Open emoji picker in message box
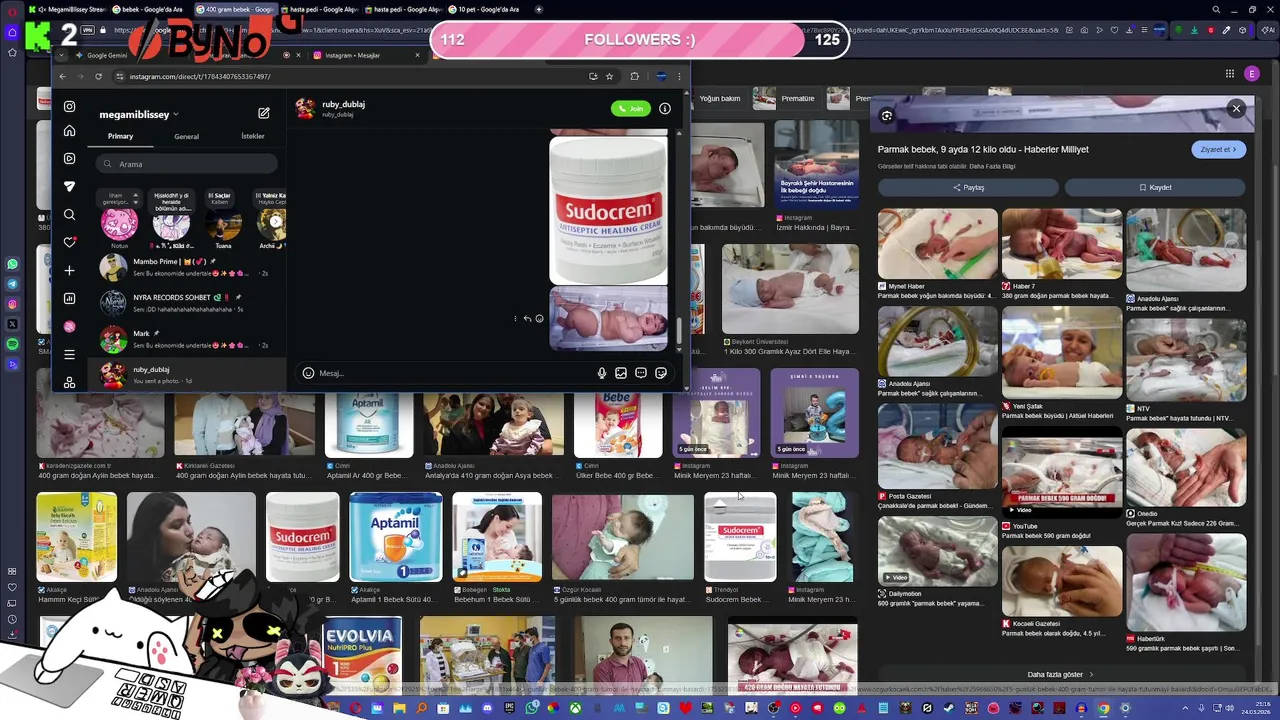 click(308, 373)
